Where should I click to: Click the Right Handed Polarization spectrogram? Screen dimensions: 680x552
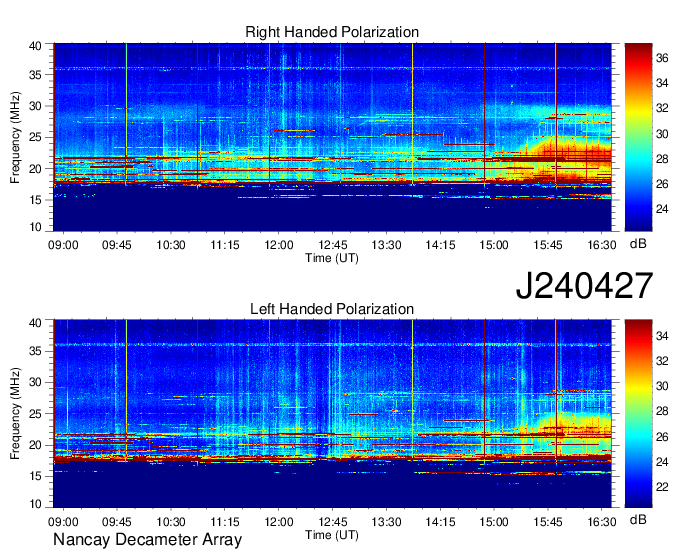(332, 137)
